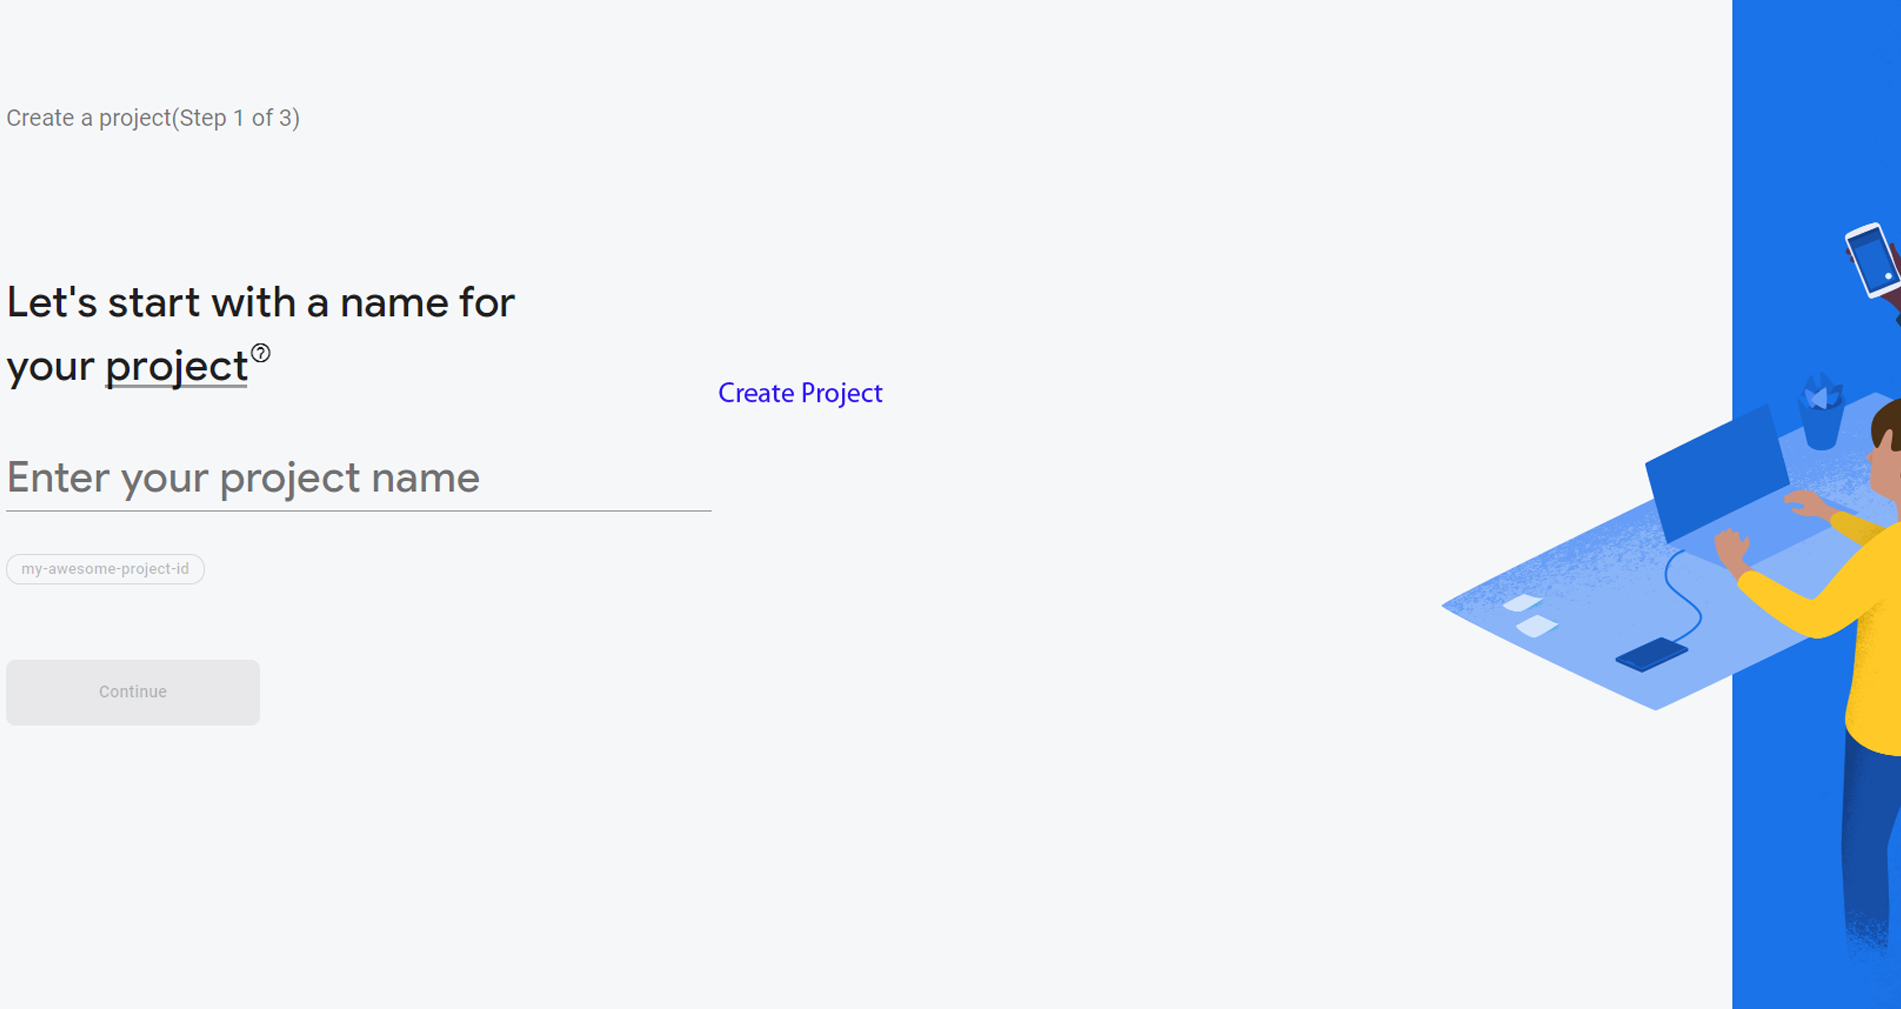Click the underlined "project" word in heading
The height and width of the screenshot is (1009, 1901).
coord(176,366)
